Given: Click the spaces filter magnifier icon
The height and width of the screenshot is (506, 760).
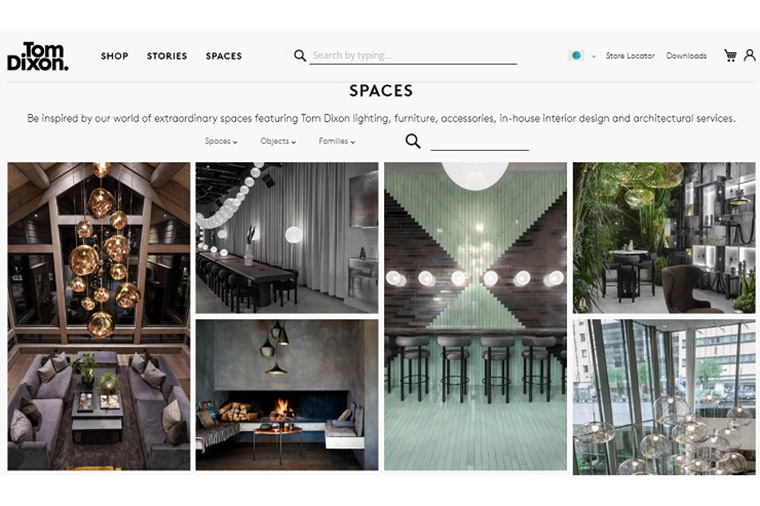Looking at the screenshot, I should 413,141.
